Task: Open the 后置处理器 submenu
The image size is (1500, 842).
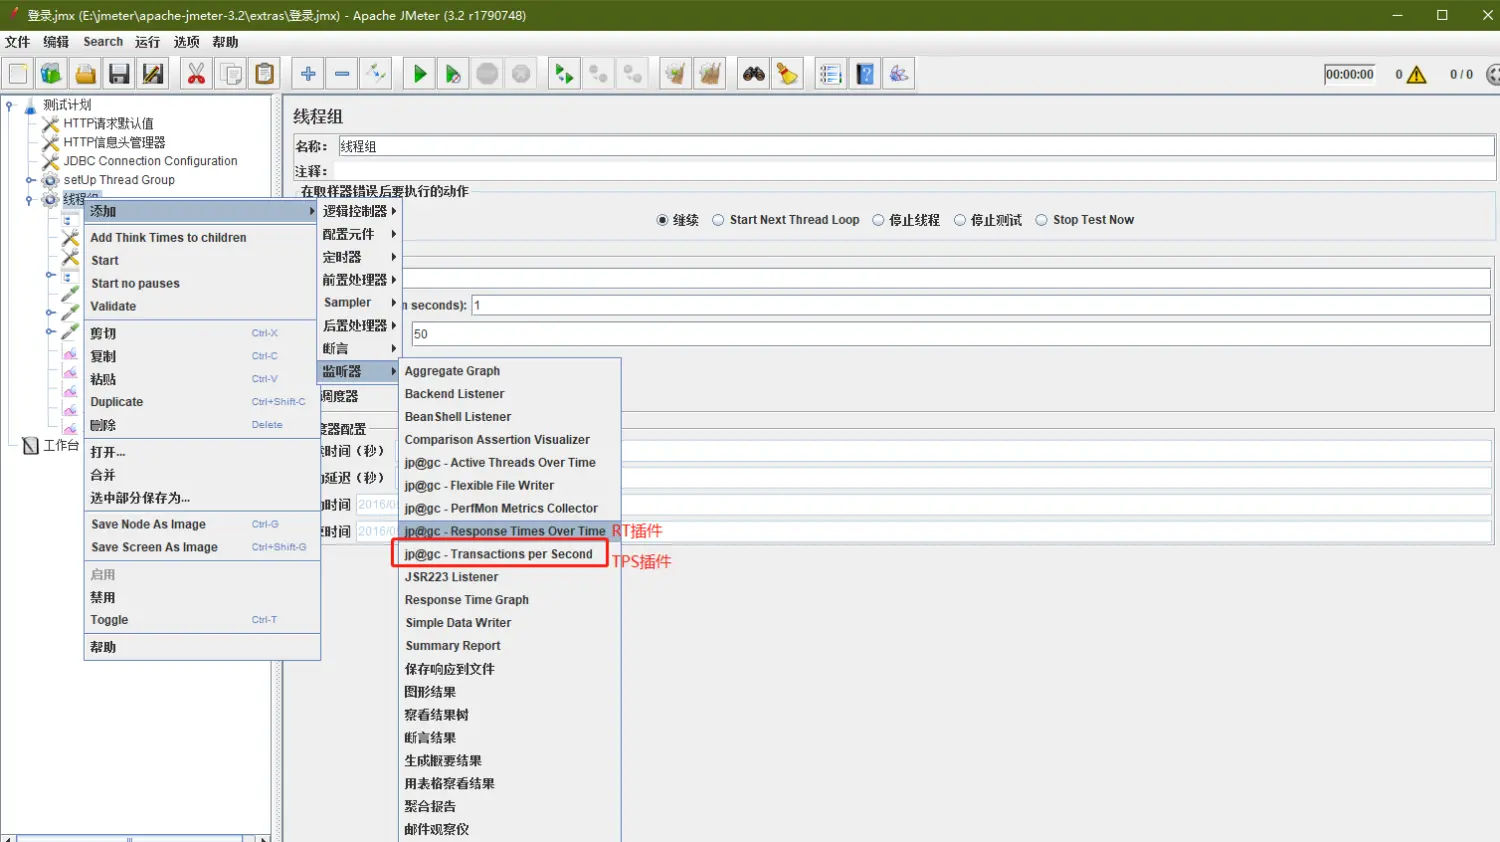Action: click(358, 325)
